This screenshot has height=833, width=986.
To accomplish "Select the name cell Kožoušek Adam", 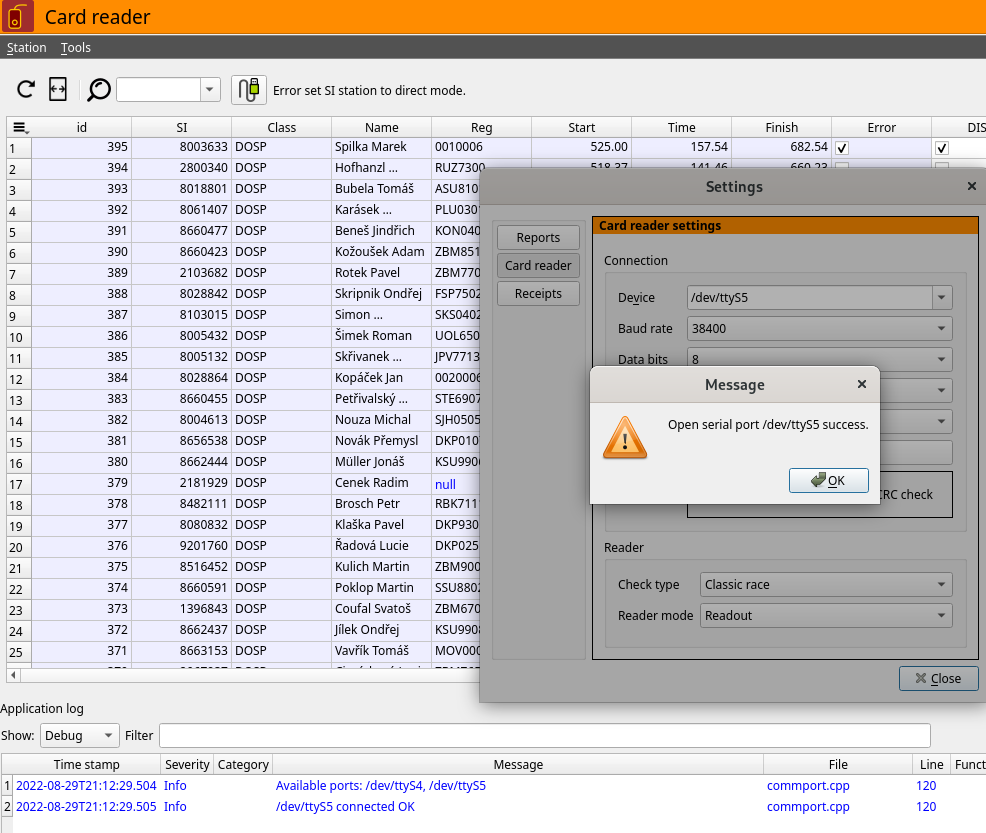I will 381,251.
